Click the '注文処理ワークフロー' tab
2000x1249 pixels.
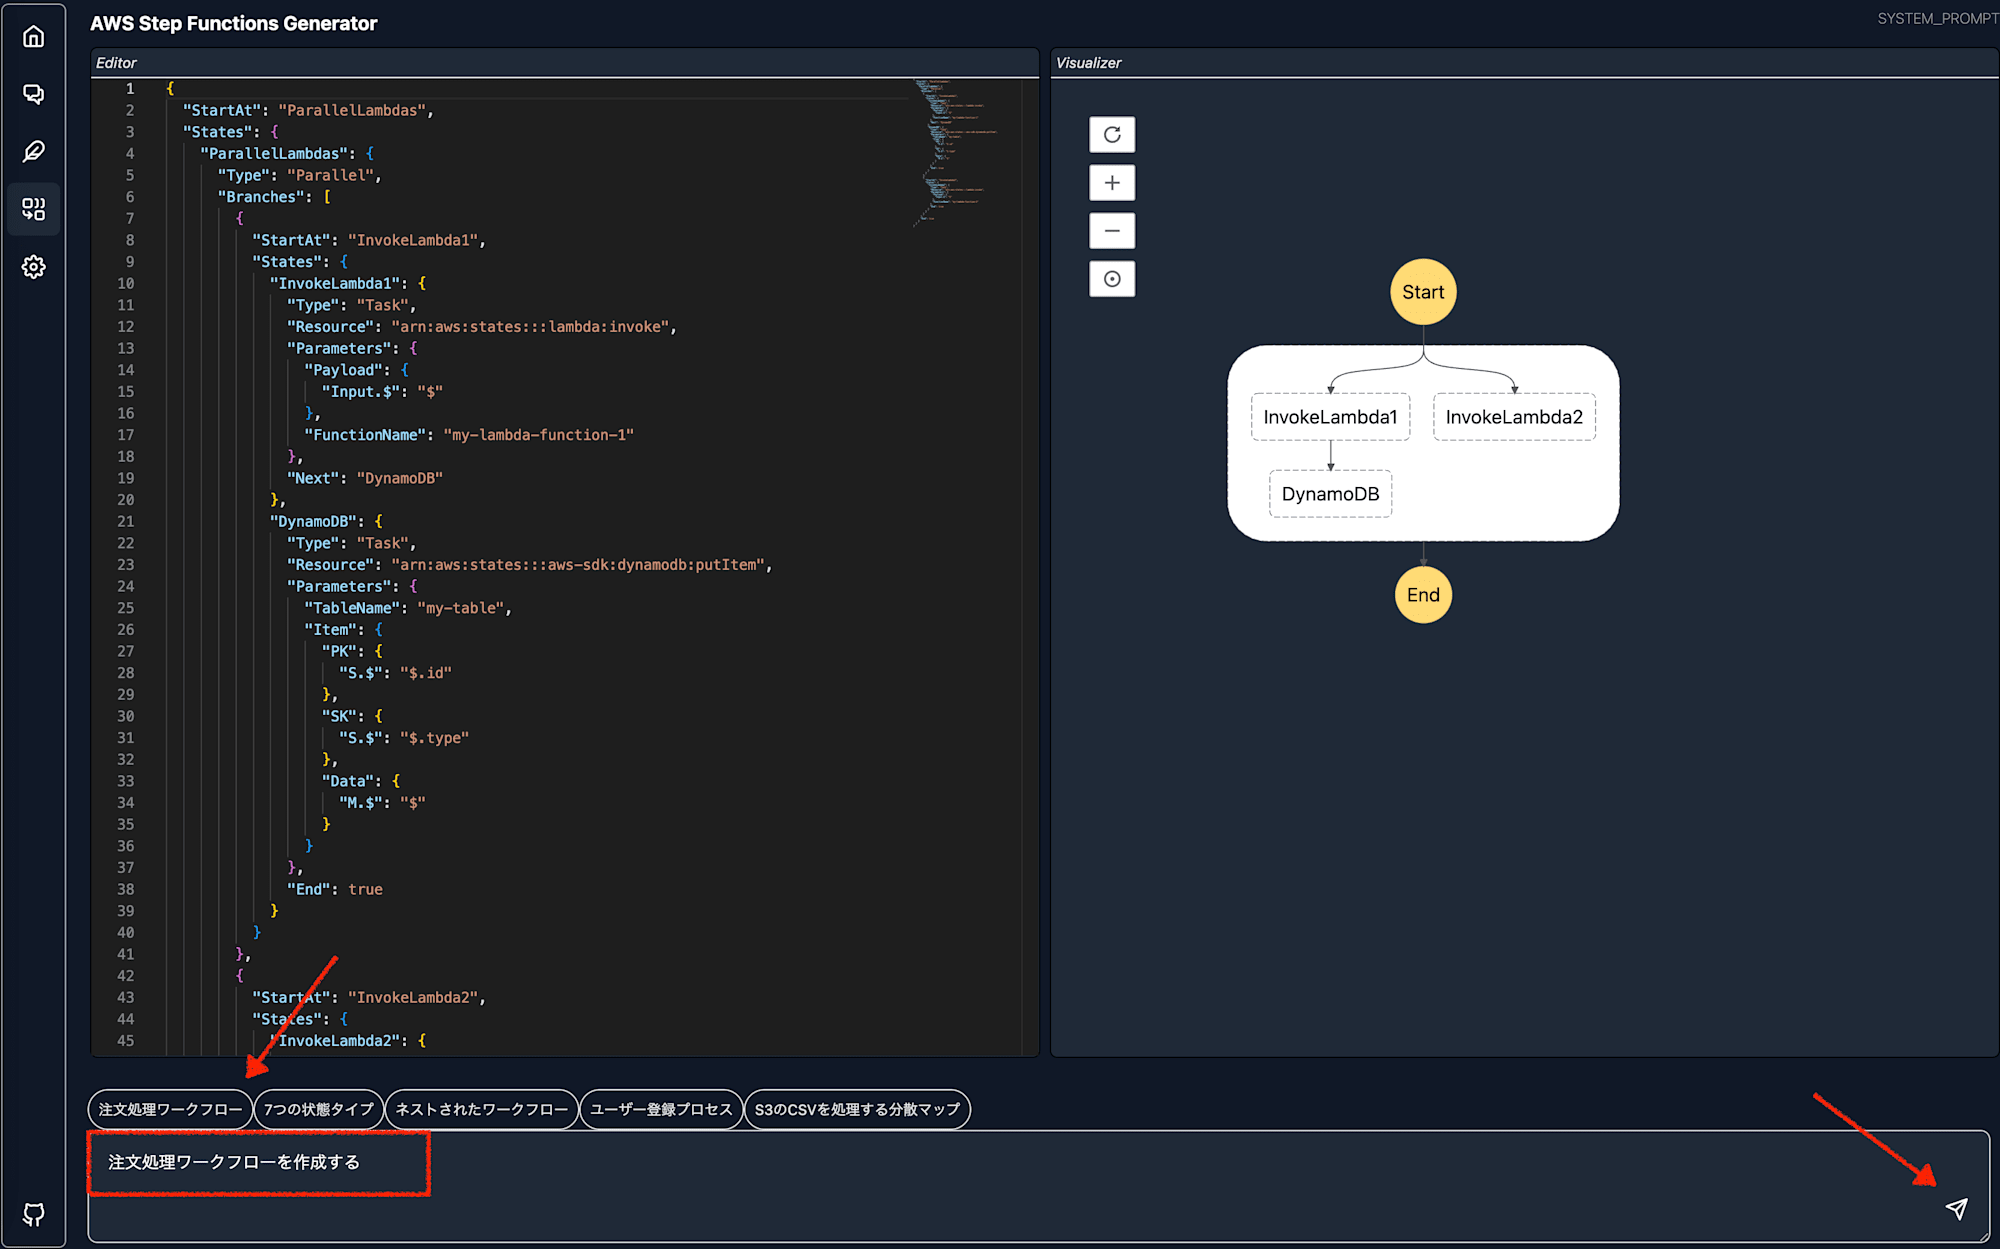click(173, 1108)
